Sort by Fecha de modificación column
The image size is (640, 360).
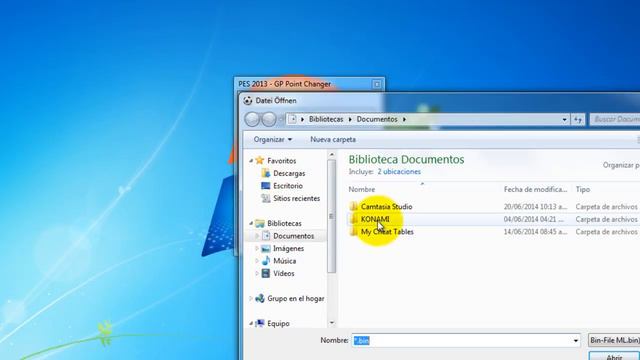coord(535,189)
